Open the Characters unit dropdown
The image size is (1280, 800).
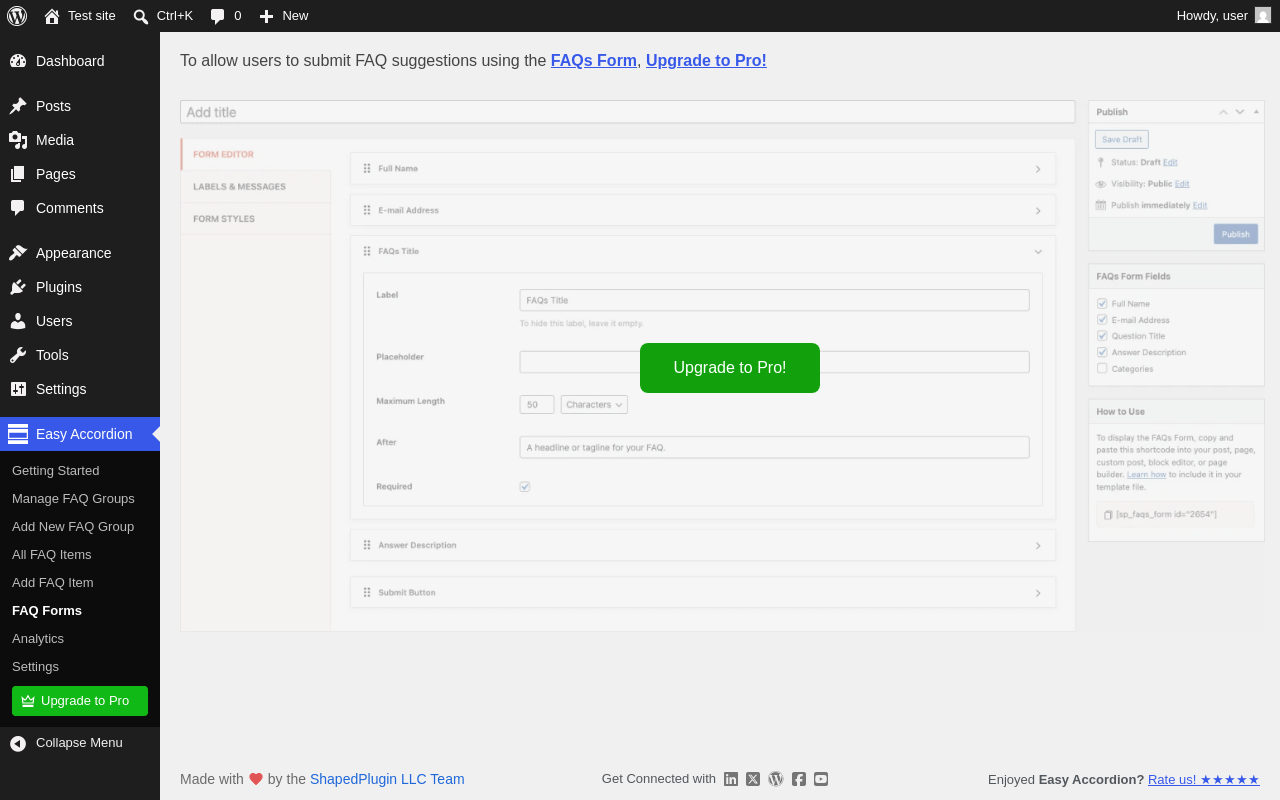[594, 405]
